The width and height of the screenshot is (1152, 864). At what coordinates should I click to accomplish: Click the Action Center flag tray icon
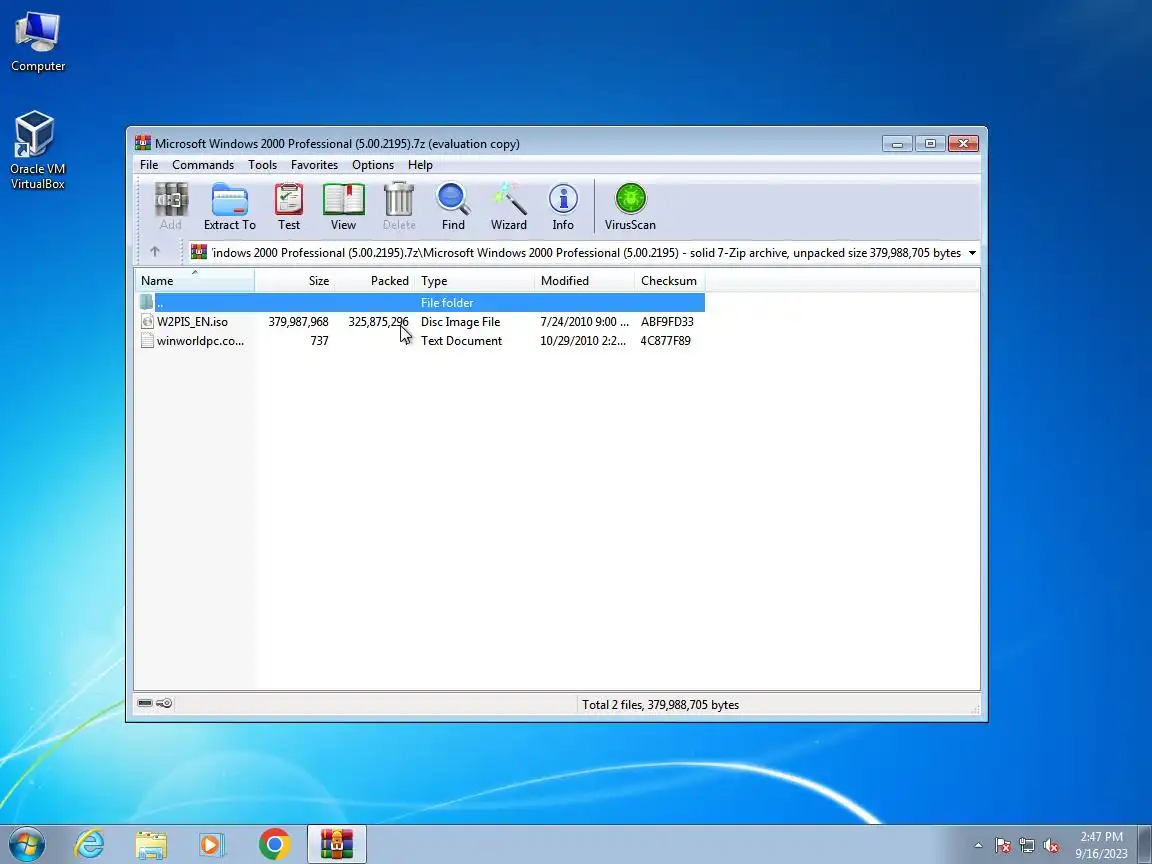pyautogui.click(x=1003, y=846)
